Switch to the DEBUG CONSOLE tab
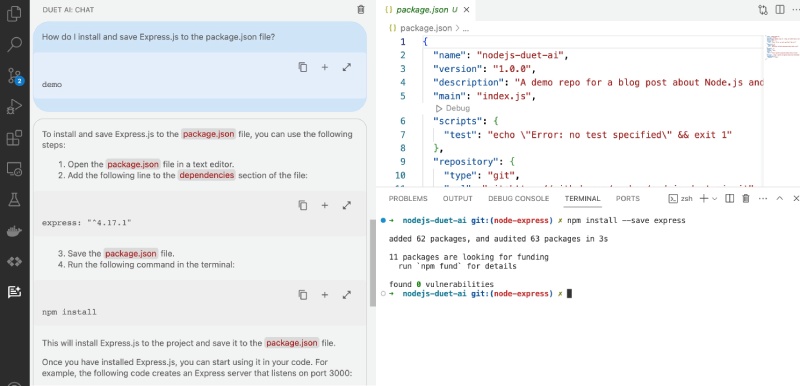 click(x=518, y=198)
